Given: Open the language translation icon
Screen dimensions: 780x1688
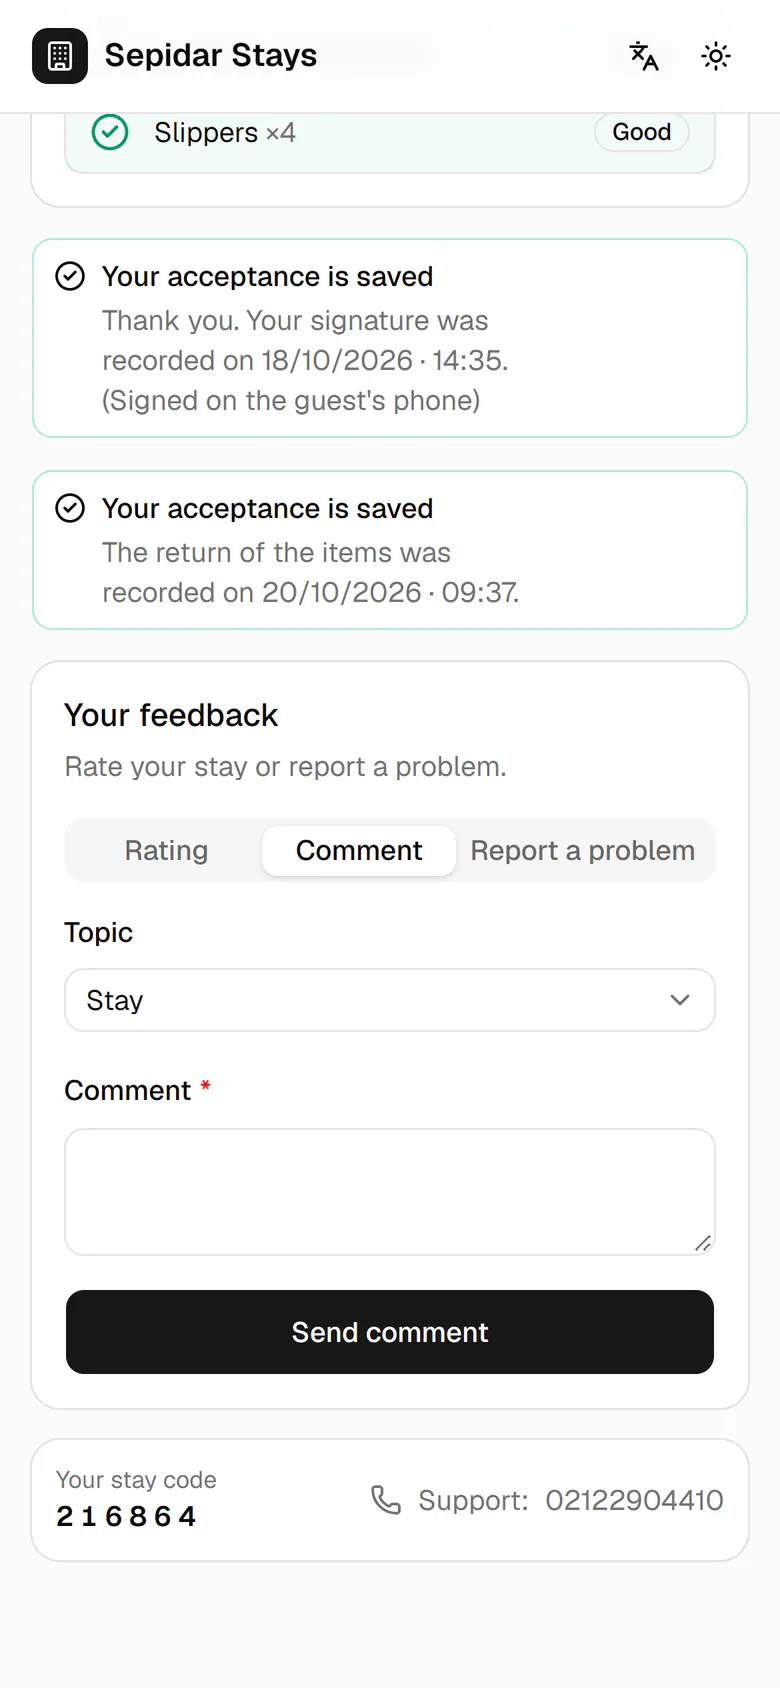Looking at the screenshot, I should pyautogui.click(x=644, y=56).
